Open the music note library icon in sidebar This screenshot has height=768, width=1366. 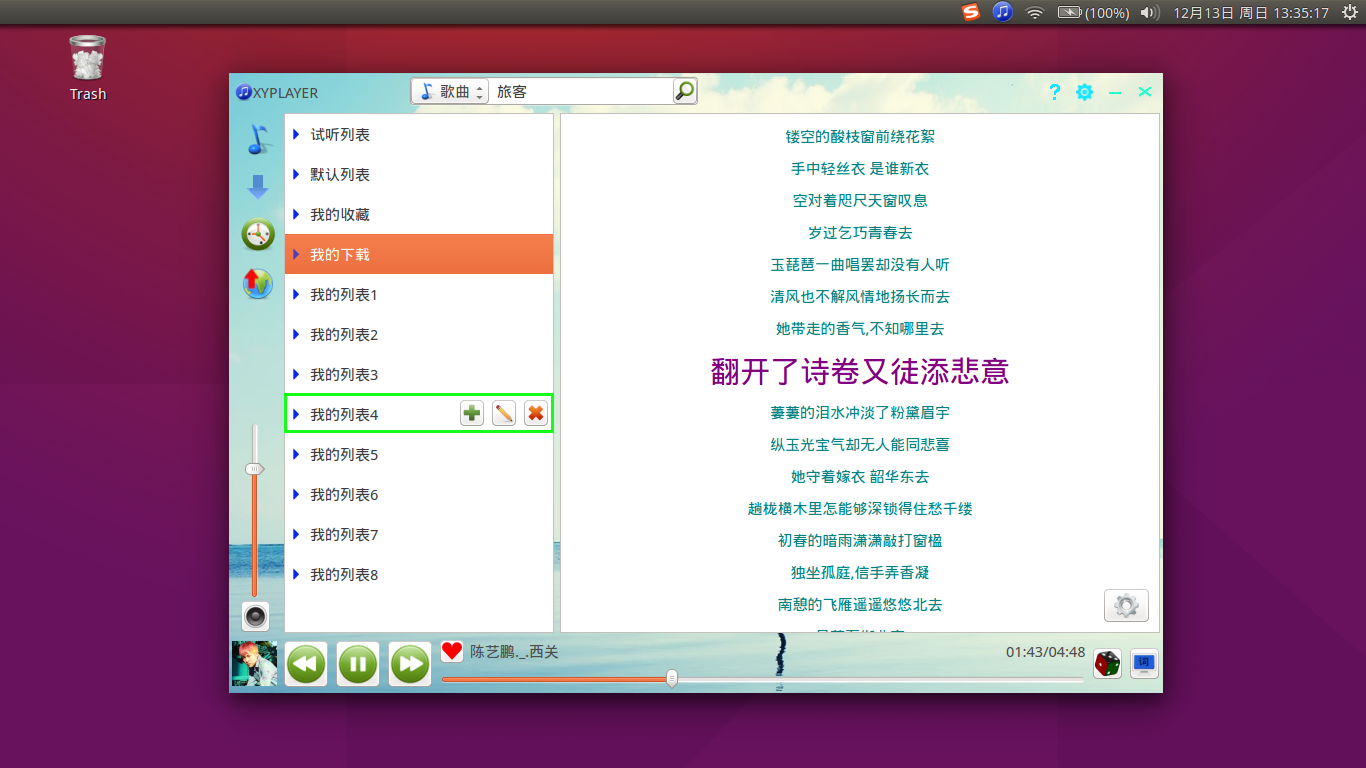258,139
